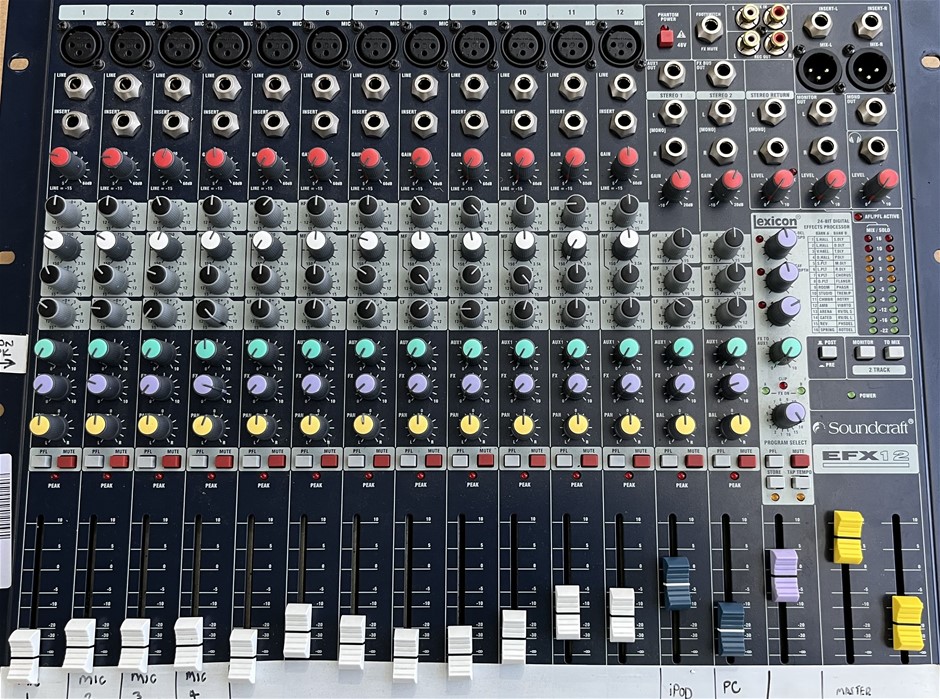This screenshot has width=940, height=699.
Task: Click the channel 1 XLR mic input
Action: tap(79, 44)
